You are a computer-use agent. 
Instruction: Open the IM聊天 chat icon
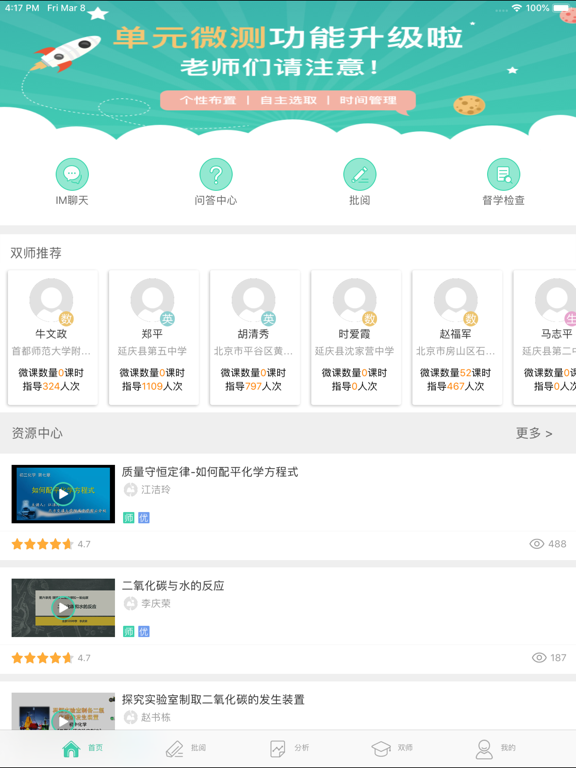click(x=72, y=174)
